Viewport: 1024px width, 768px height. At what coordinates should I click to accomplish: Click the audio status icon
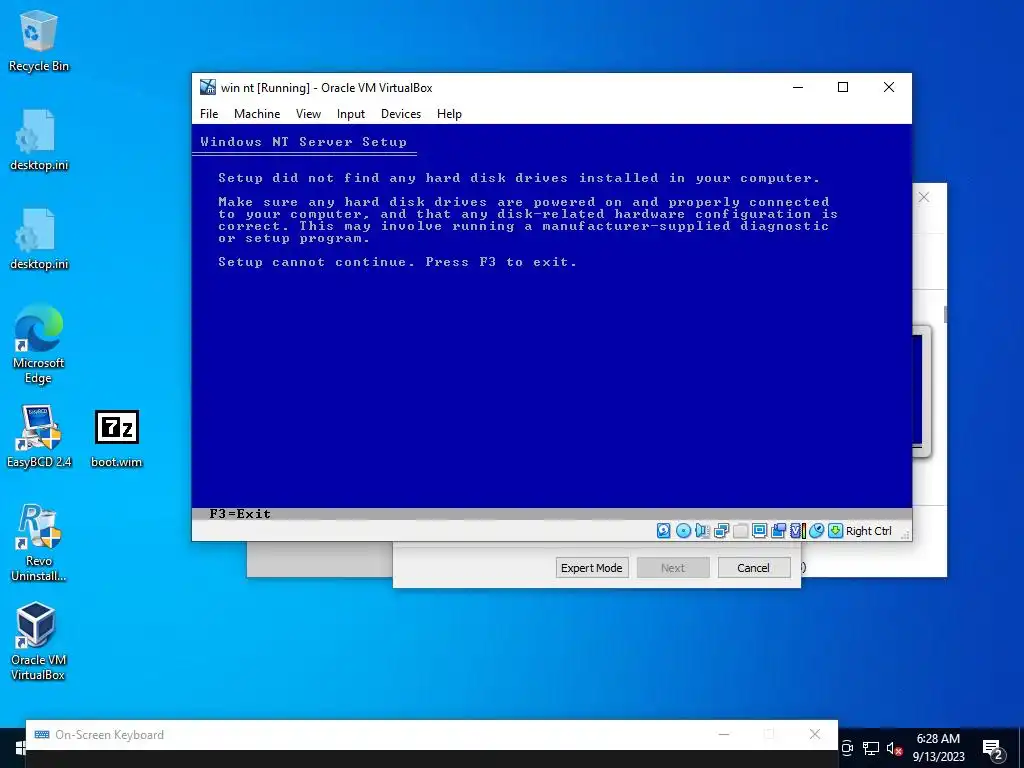tap(702, 531)
